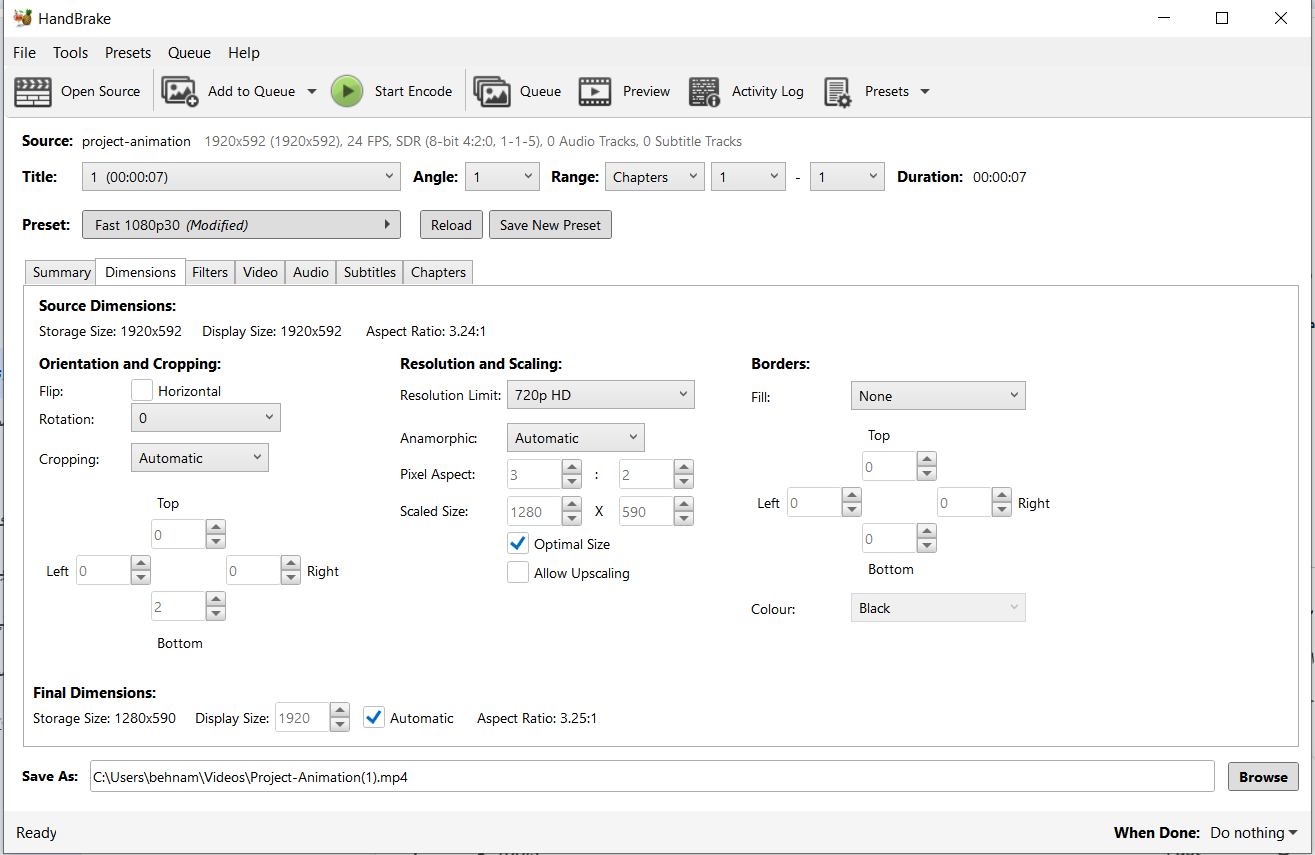Screen dimensions: 1315x855
Task: Click the Borders Right value field
Action: (965, 502)
